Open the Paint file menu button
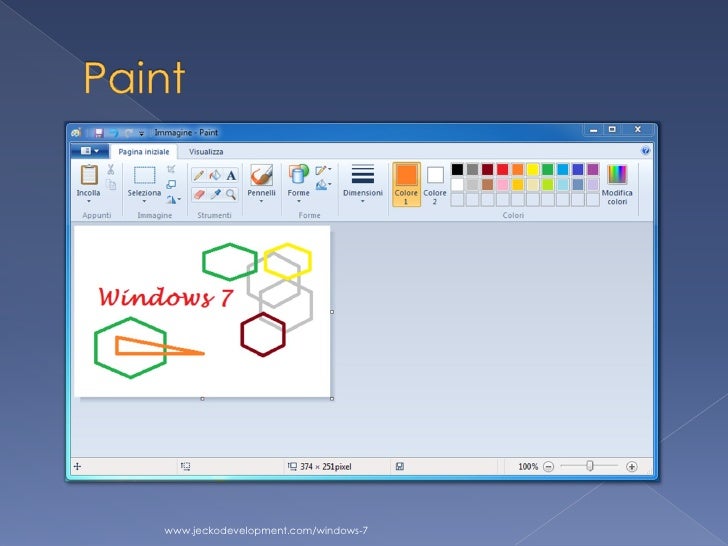This screenshot has height=546, width=728. coord(90,151)
